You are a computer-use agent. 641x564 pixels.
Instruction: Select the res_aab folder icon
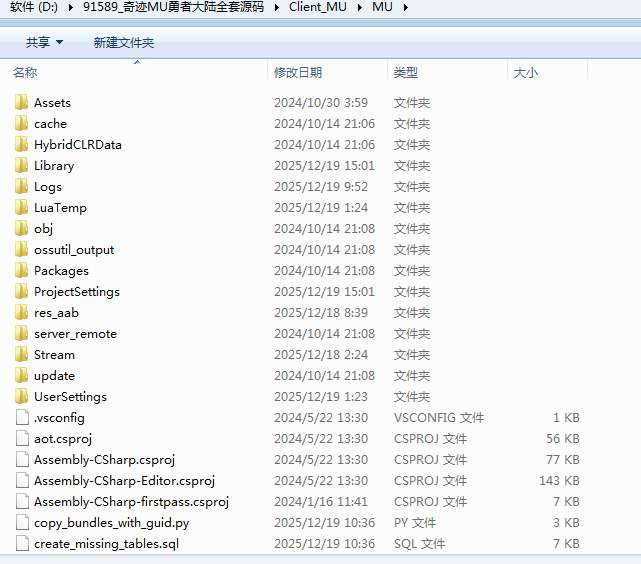click(x=21, y=313)
